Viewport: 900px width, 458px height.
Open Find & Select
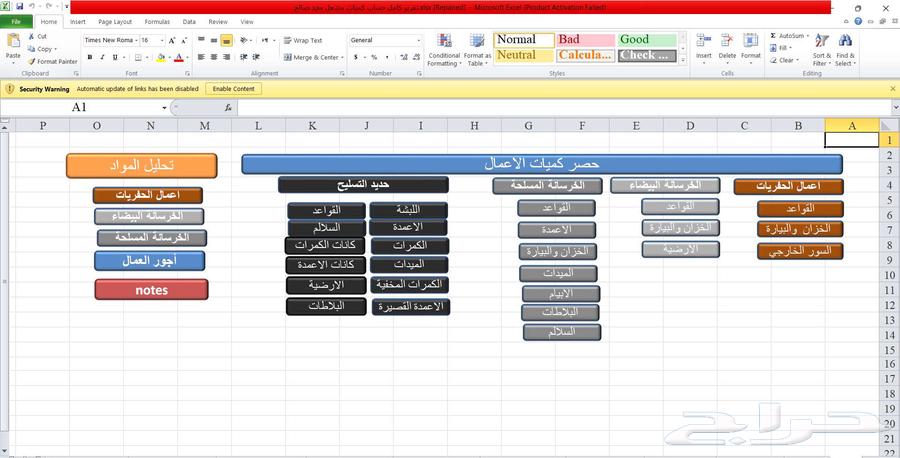point(845,50)
